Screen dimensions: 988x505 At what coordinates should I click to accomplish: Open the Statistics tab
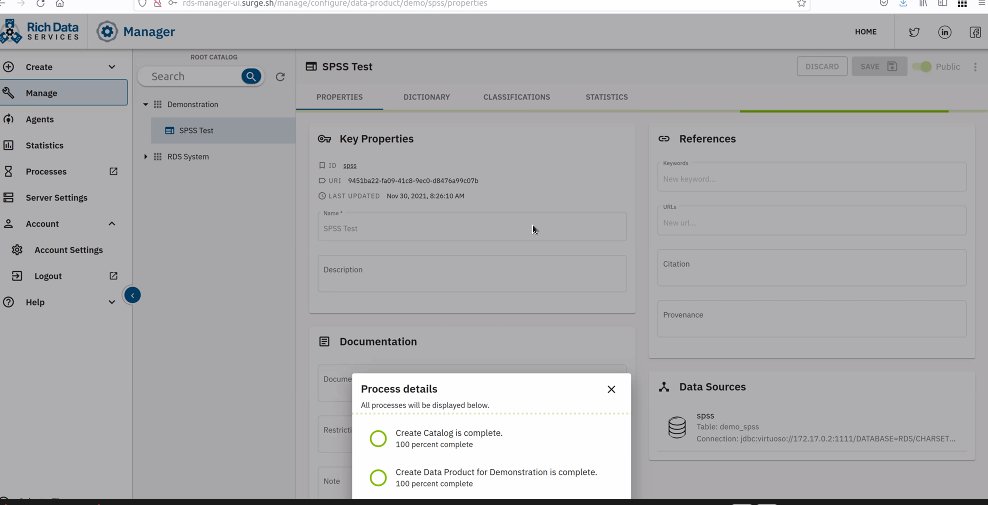(x=606, y=97)
